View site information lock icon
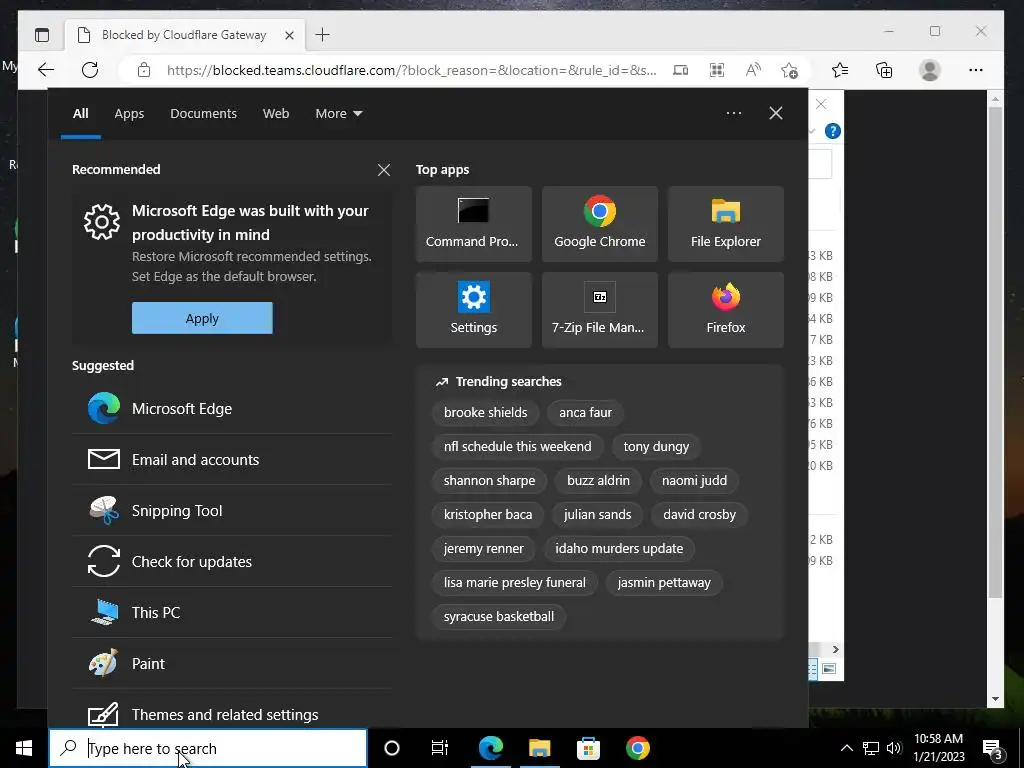The image size is (1024, 768). 144,70
